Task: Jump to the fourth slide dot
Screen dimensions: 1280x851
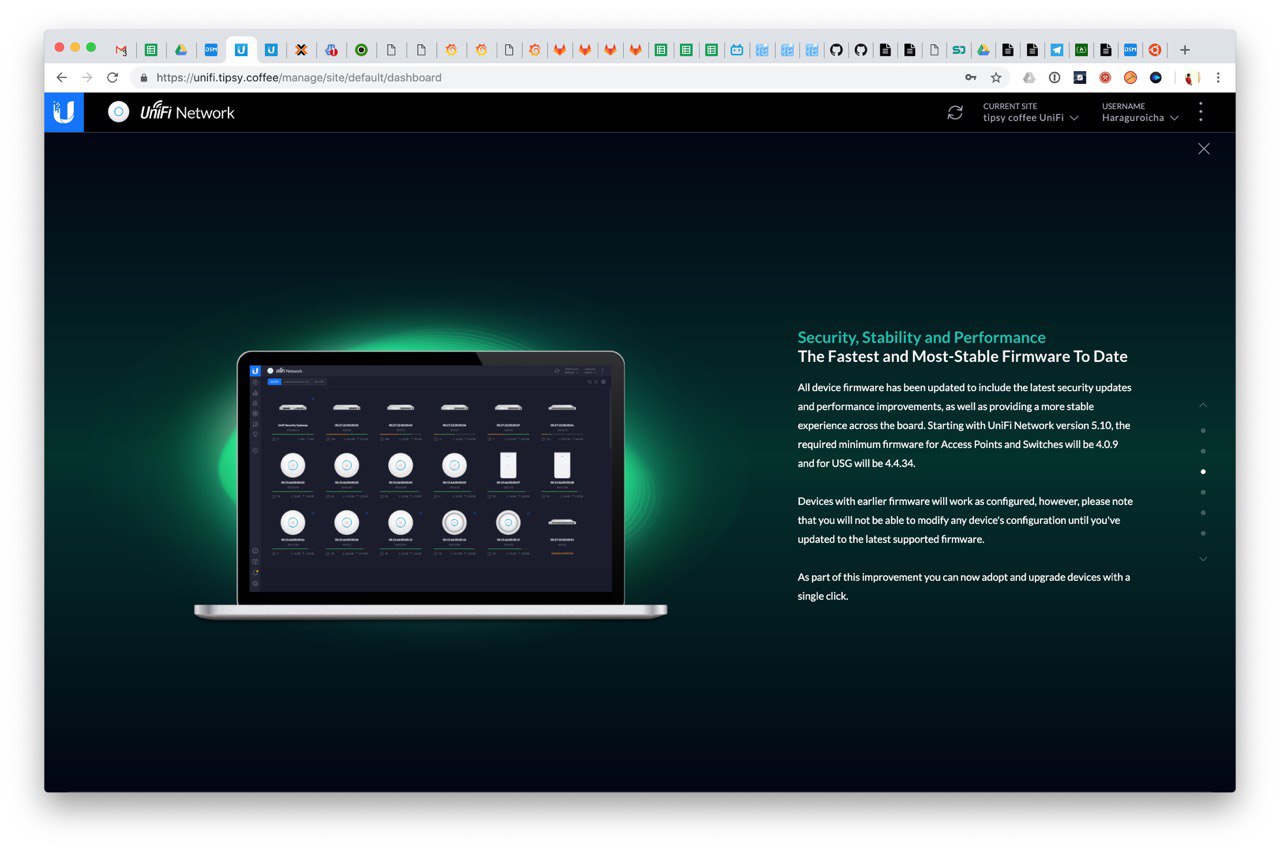Action: [1203, 492]
